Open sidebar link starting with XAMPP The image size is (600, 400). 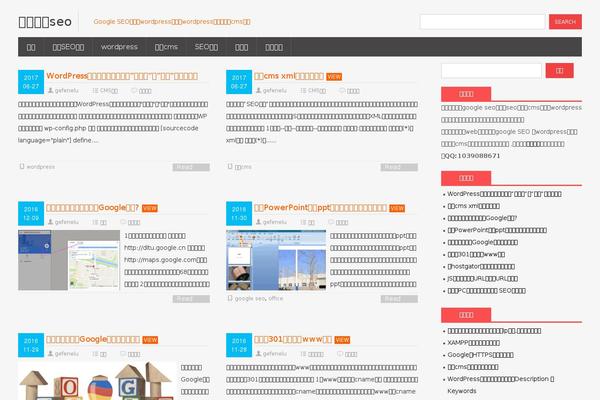click(x=473, y=343)
